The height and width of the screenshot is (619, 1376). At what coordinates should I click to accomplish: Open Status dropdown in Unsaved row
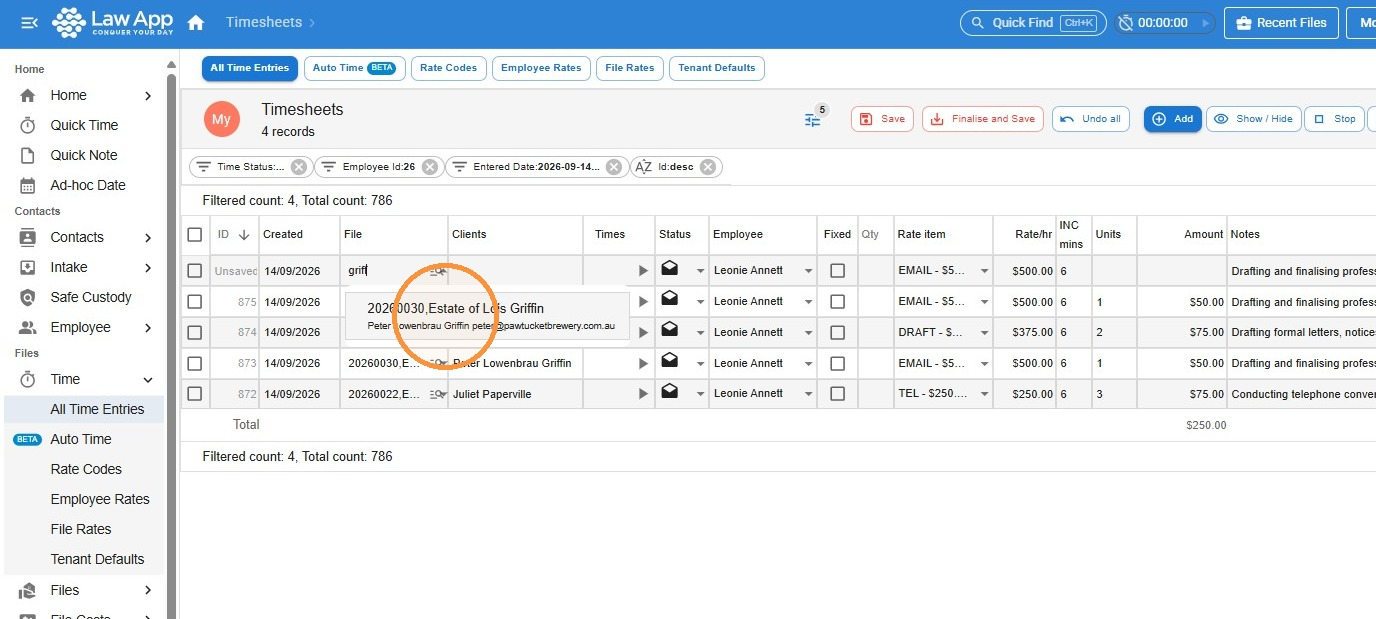click(700, 271)
